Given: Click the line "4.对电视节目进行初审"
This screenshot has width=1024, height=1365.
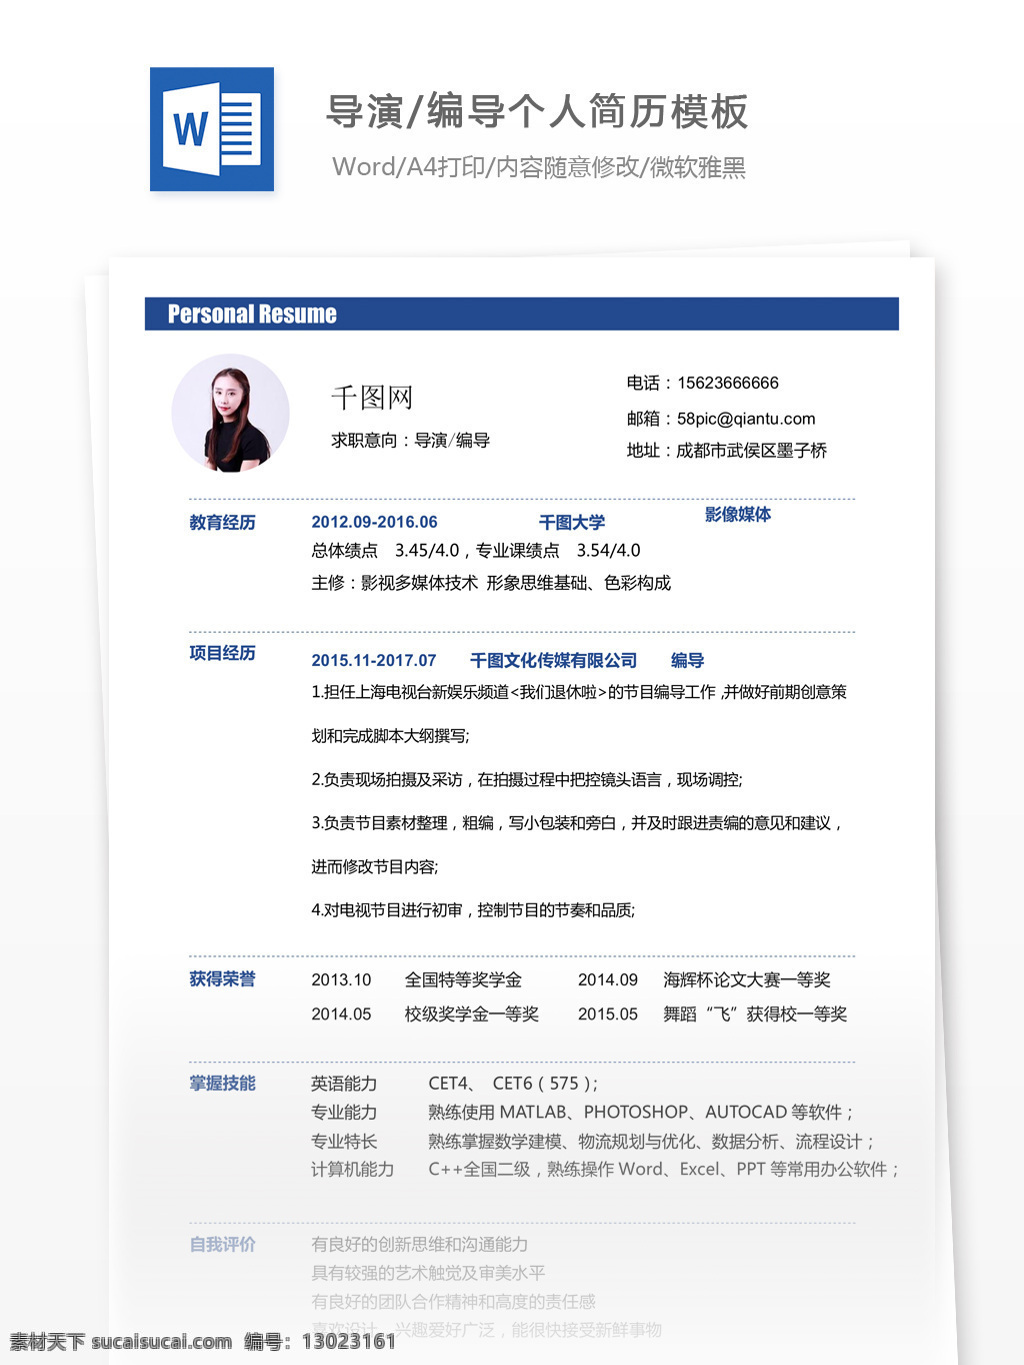Looking at the screenshot, I should [x=473, y=910].
